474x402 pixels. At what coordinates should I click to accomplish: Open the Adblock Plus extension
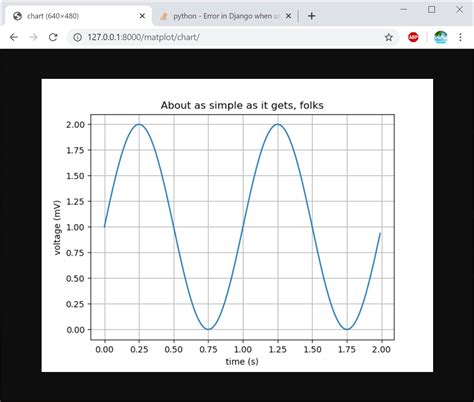click(413, 37)
